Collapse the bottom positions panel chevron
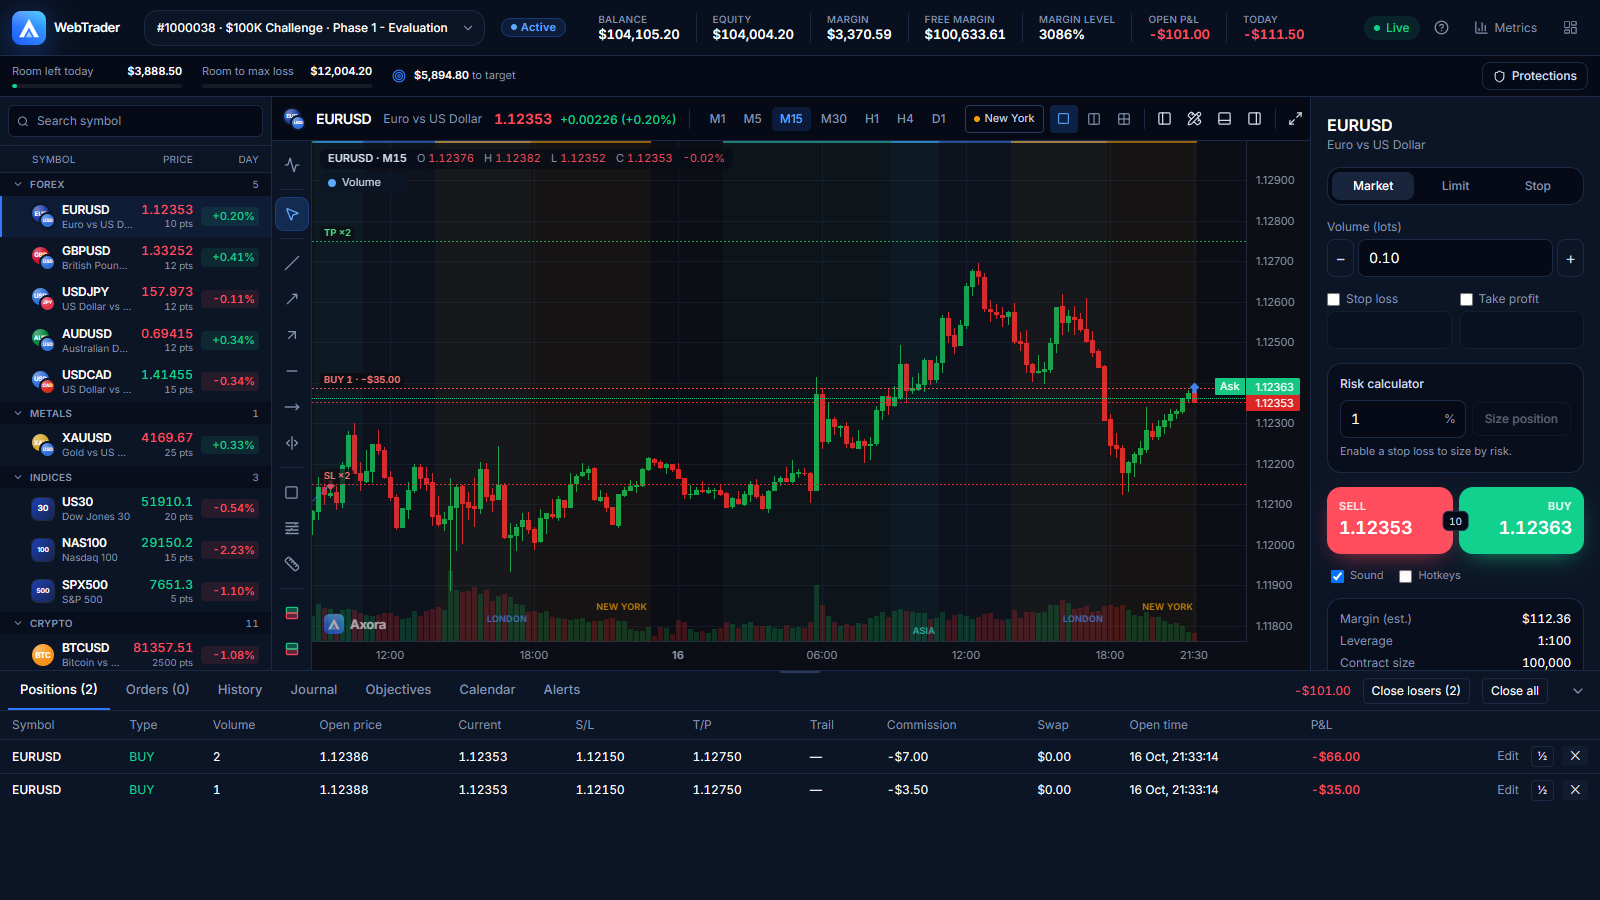1600x900 pixels. [x=1578, y=691]
